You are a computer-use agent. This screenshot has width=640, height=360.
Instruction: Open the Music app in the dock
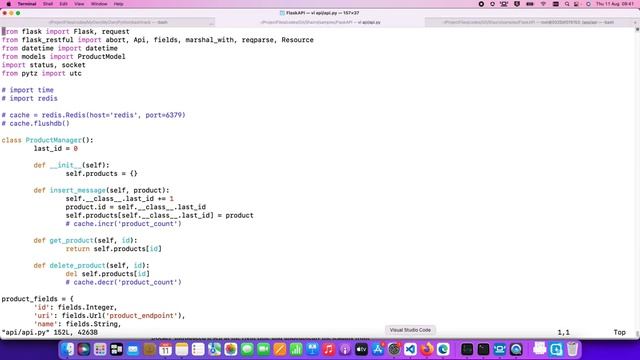click(x=329, y=349)
